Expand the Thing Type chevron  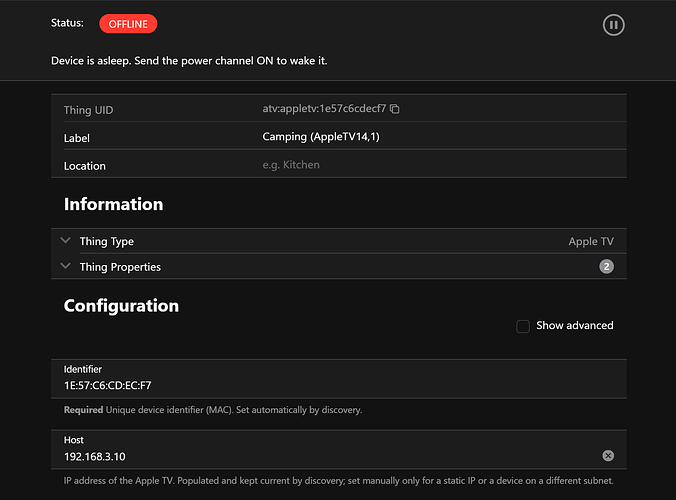[x=66, y=241]
